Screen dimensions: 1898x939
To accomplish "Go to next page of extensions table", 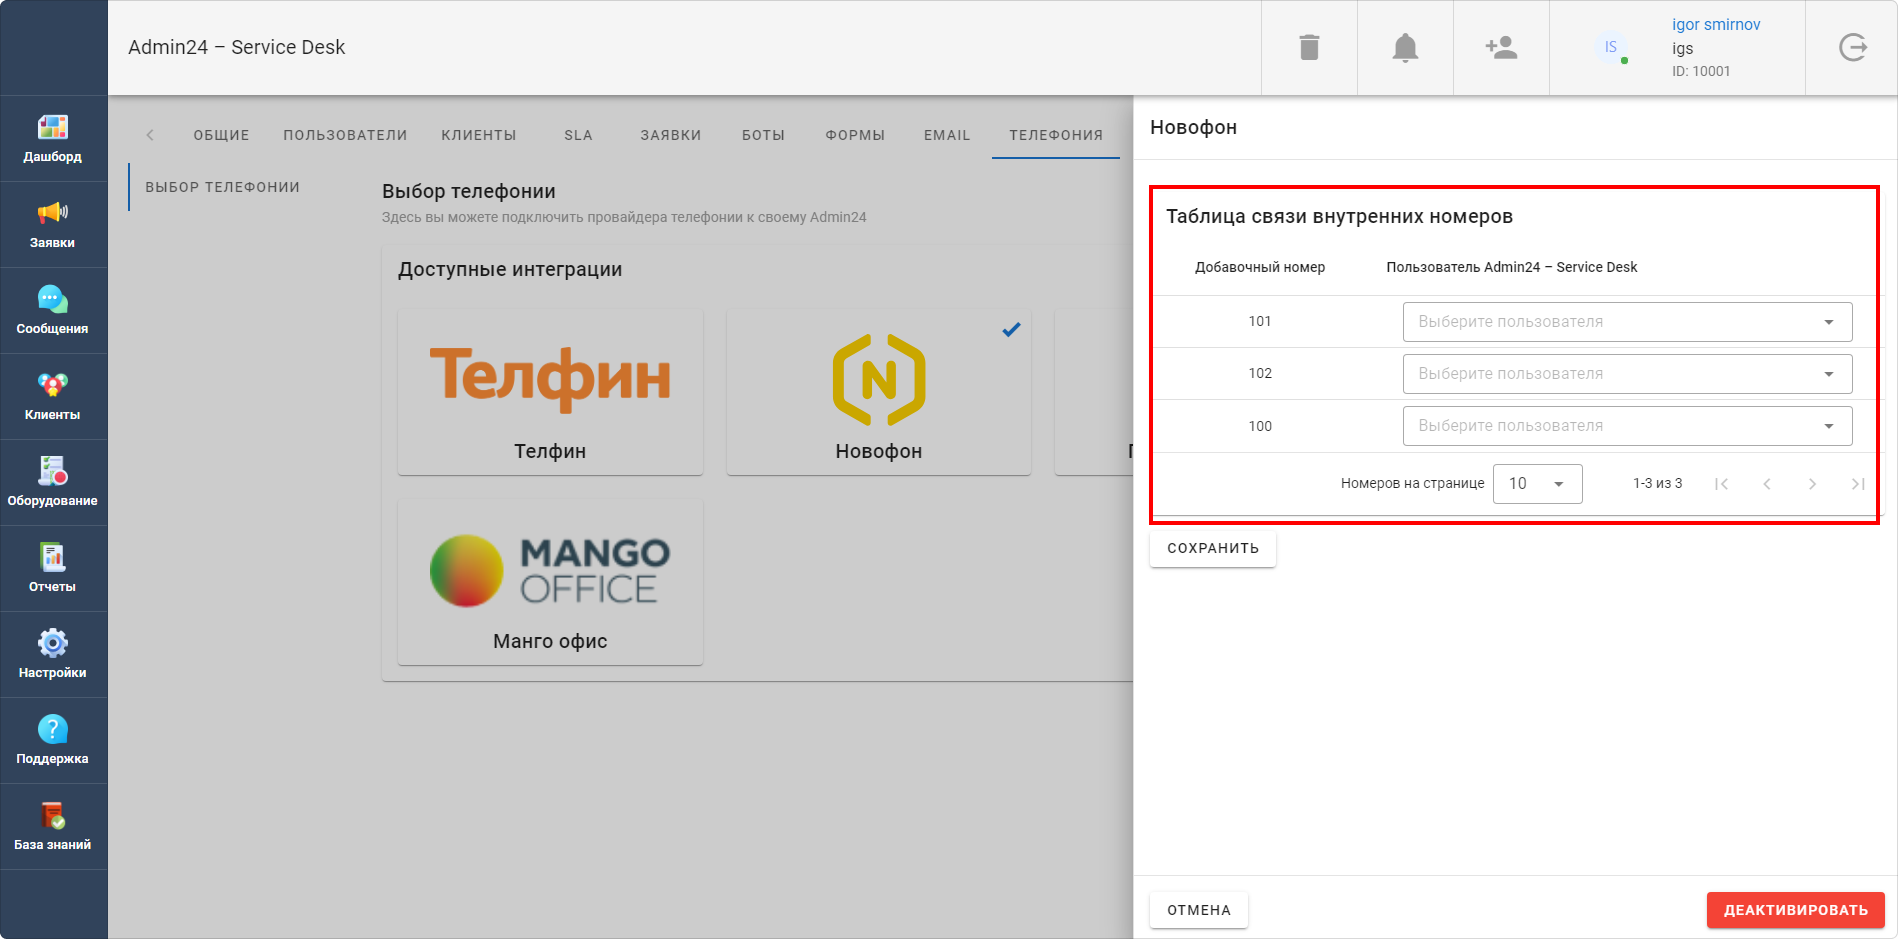I will pyautogui.click(x=1812, y=484).
